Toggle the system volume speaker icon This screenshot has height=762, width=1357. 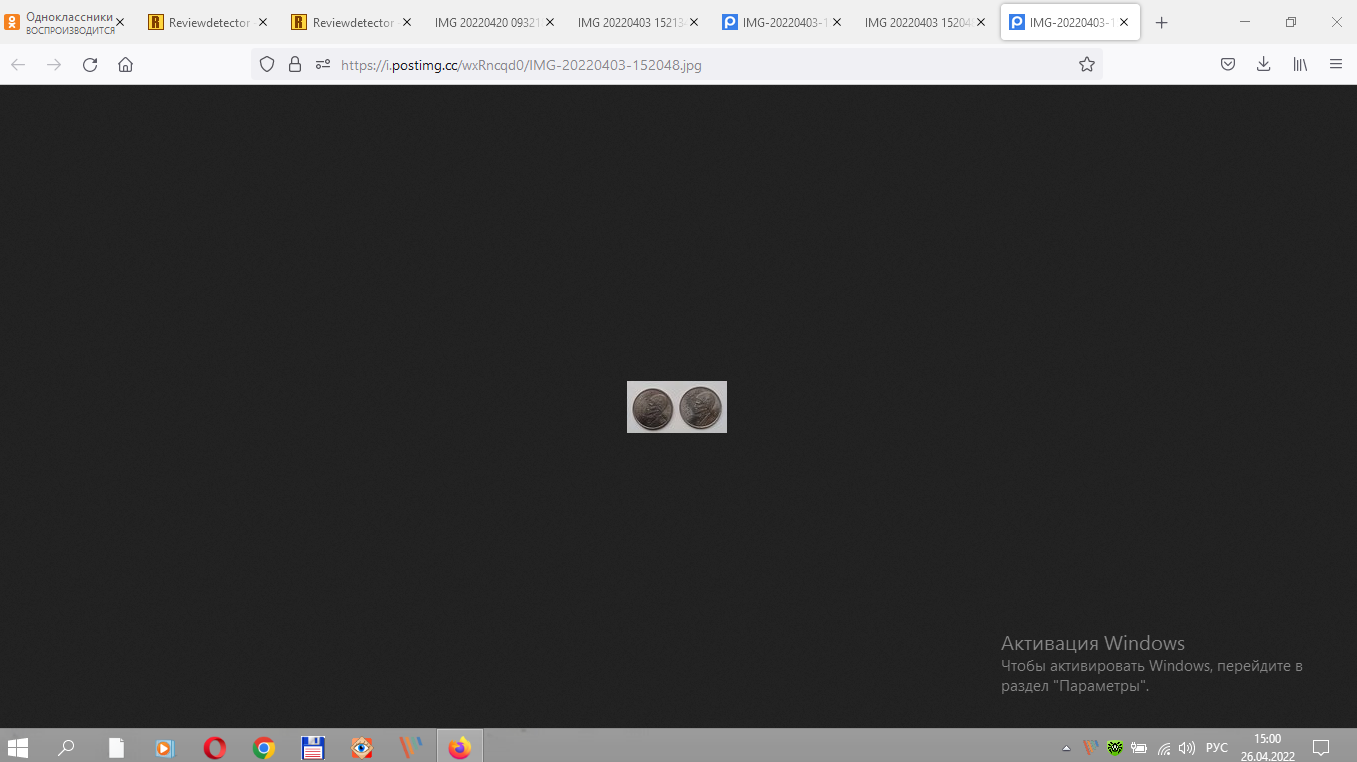click(x=1187, y=747)
